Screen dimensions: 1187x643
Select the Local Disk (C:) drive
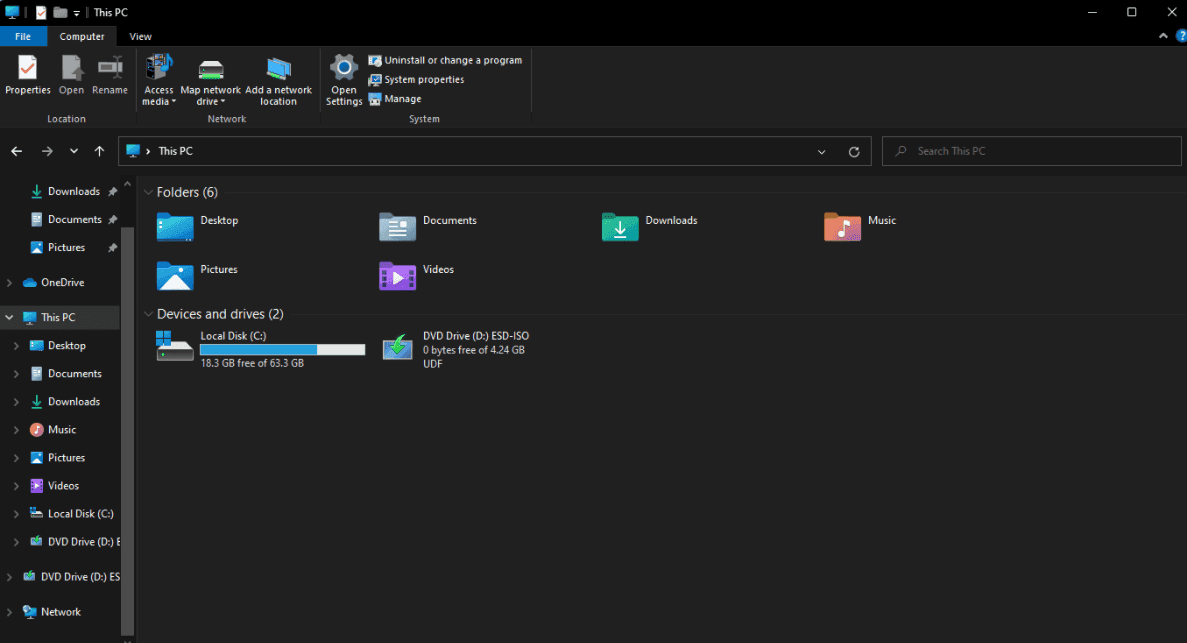(x=260, y=349)
